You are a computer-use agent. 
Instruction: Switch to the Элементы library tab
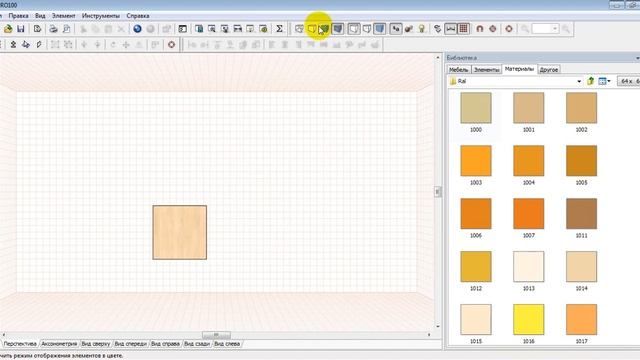pos(487,70)
